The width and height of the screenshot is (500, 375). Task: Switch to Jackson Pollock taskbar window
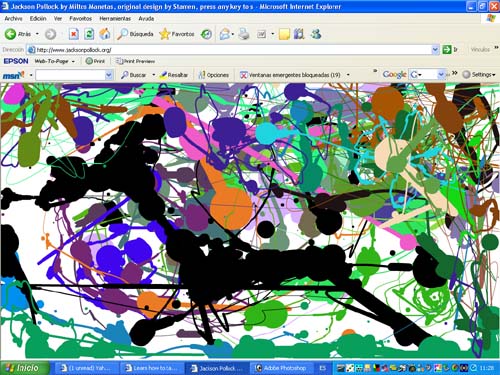(216, 368)
